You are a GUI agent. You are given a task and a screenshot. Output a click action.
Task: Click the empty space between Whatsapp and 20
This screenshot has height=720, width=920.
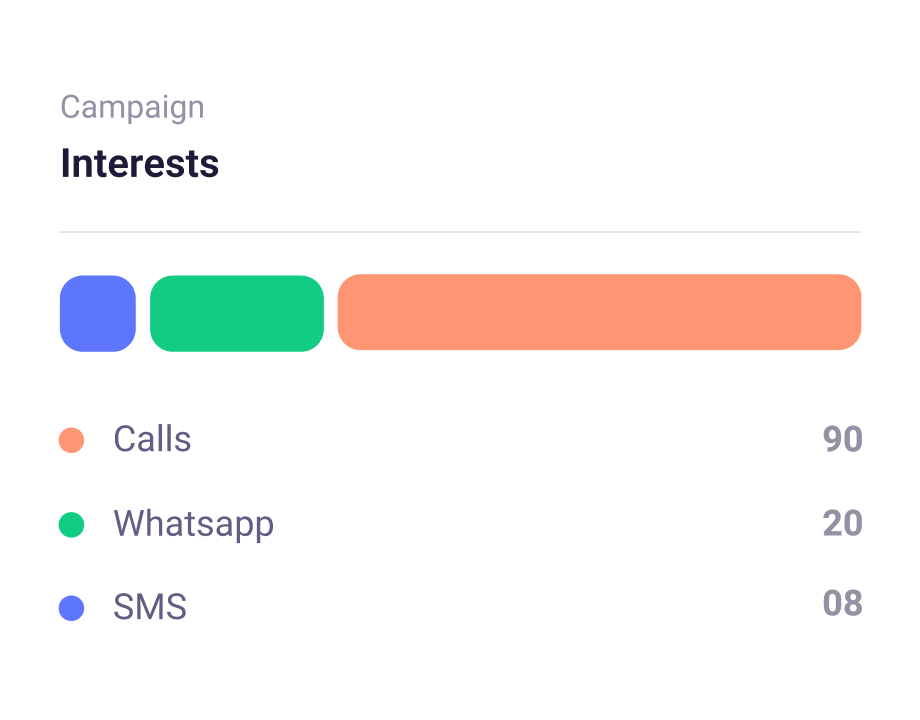540,524
